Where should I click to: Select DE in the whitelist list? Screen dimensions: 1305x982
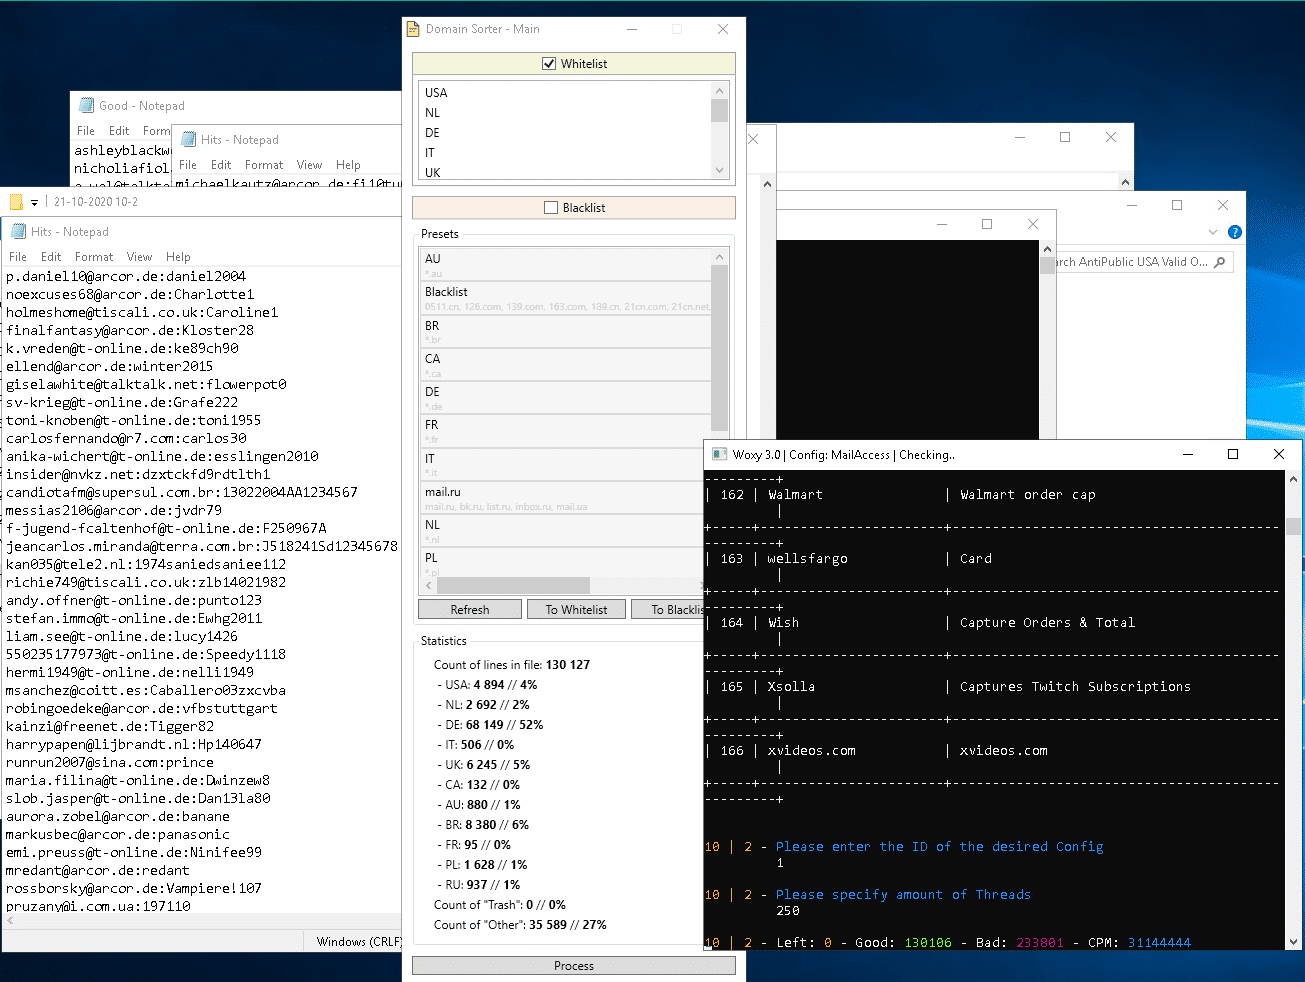433,133
